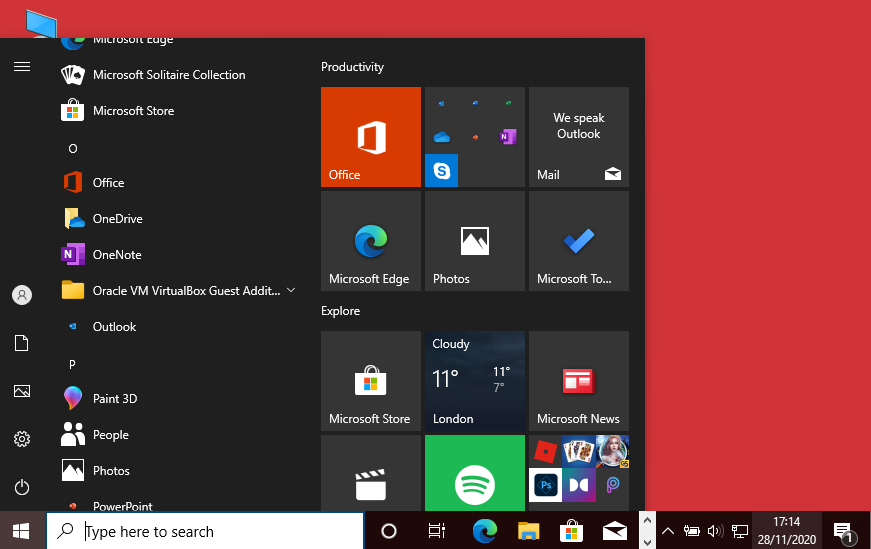Open Outlook from the app list

[178, 327]
